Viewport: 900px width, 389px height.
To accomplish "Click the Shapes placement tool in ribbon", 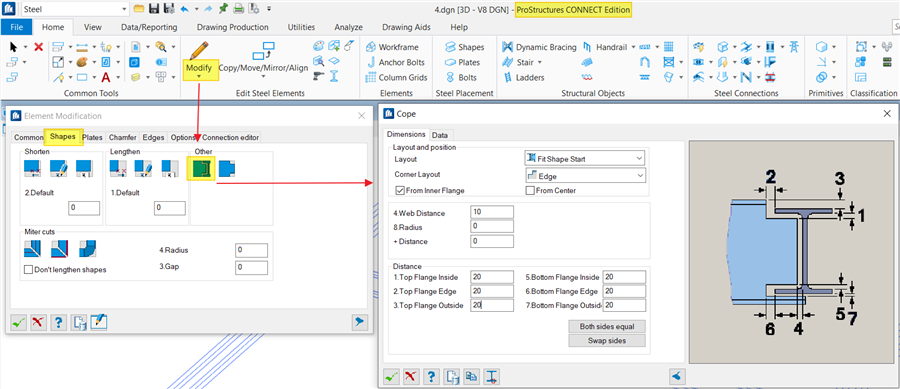I will tap(464, 47).
